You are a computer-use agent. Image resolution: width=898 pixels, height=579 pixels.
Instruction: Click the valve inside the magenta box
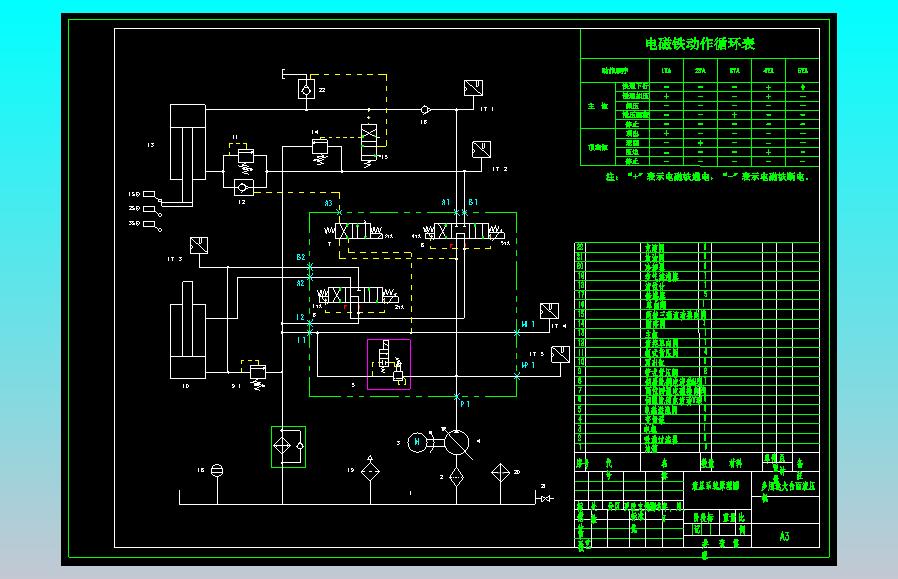(389, 364)
